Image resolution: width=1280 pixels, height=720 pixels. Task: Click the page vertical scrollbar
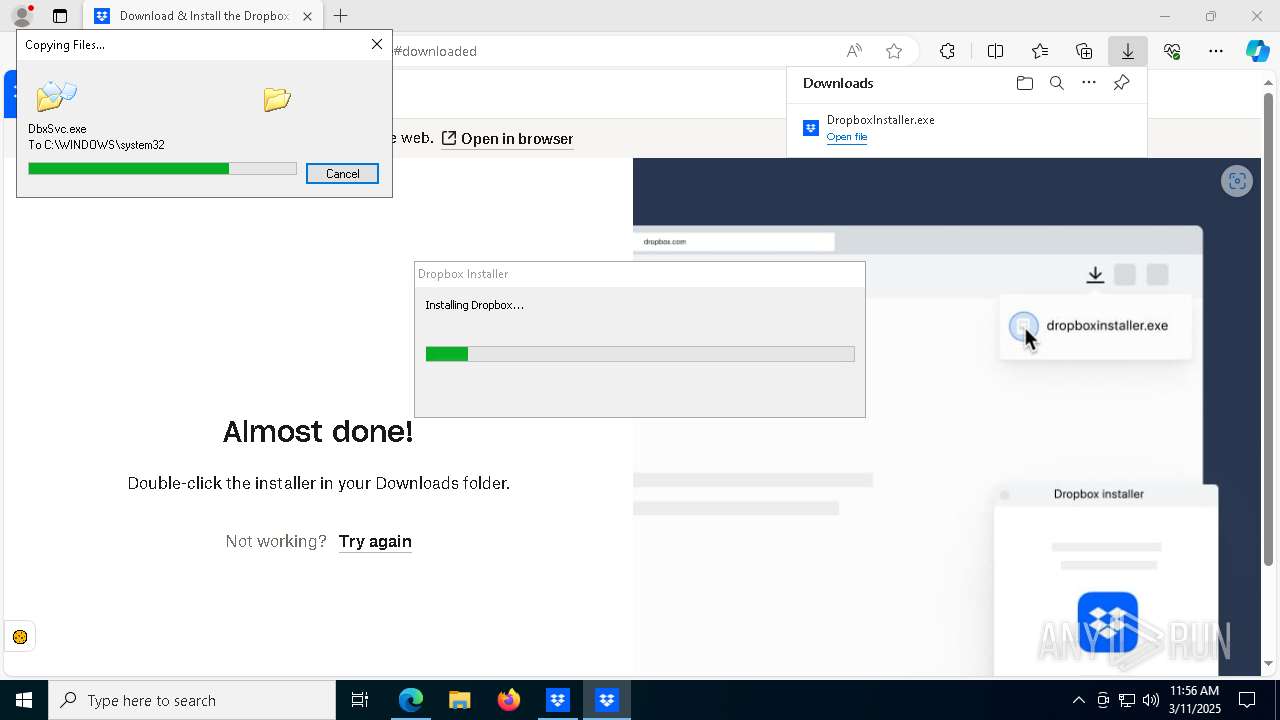pyautogui.click(x=1268, y=330)
